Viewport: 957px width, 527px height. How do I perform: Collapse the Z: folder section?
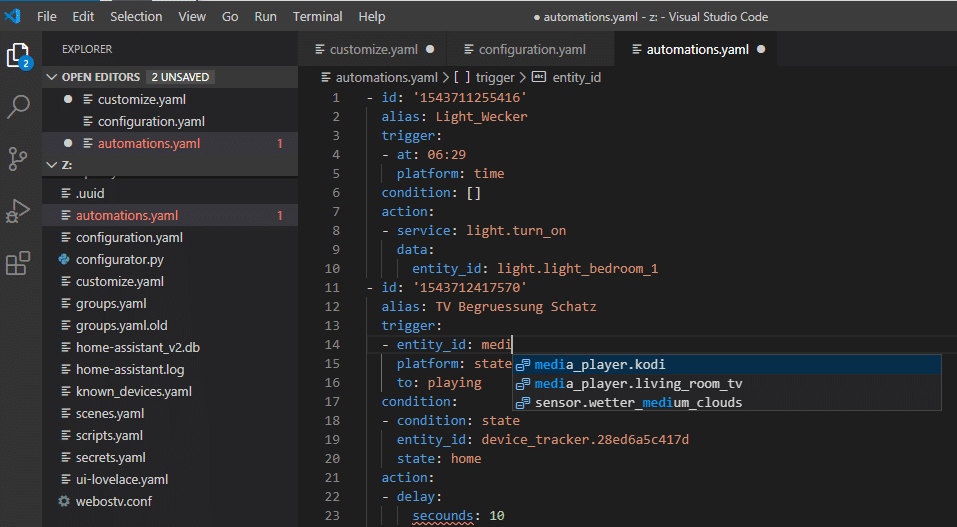52,165
